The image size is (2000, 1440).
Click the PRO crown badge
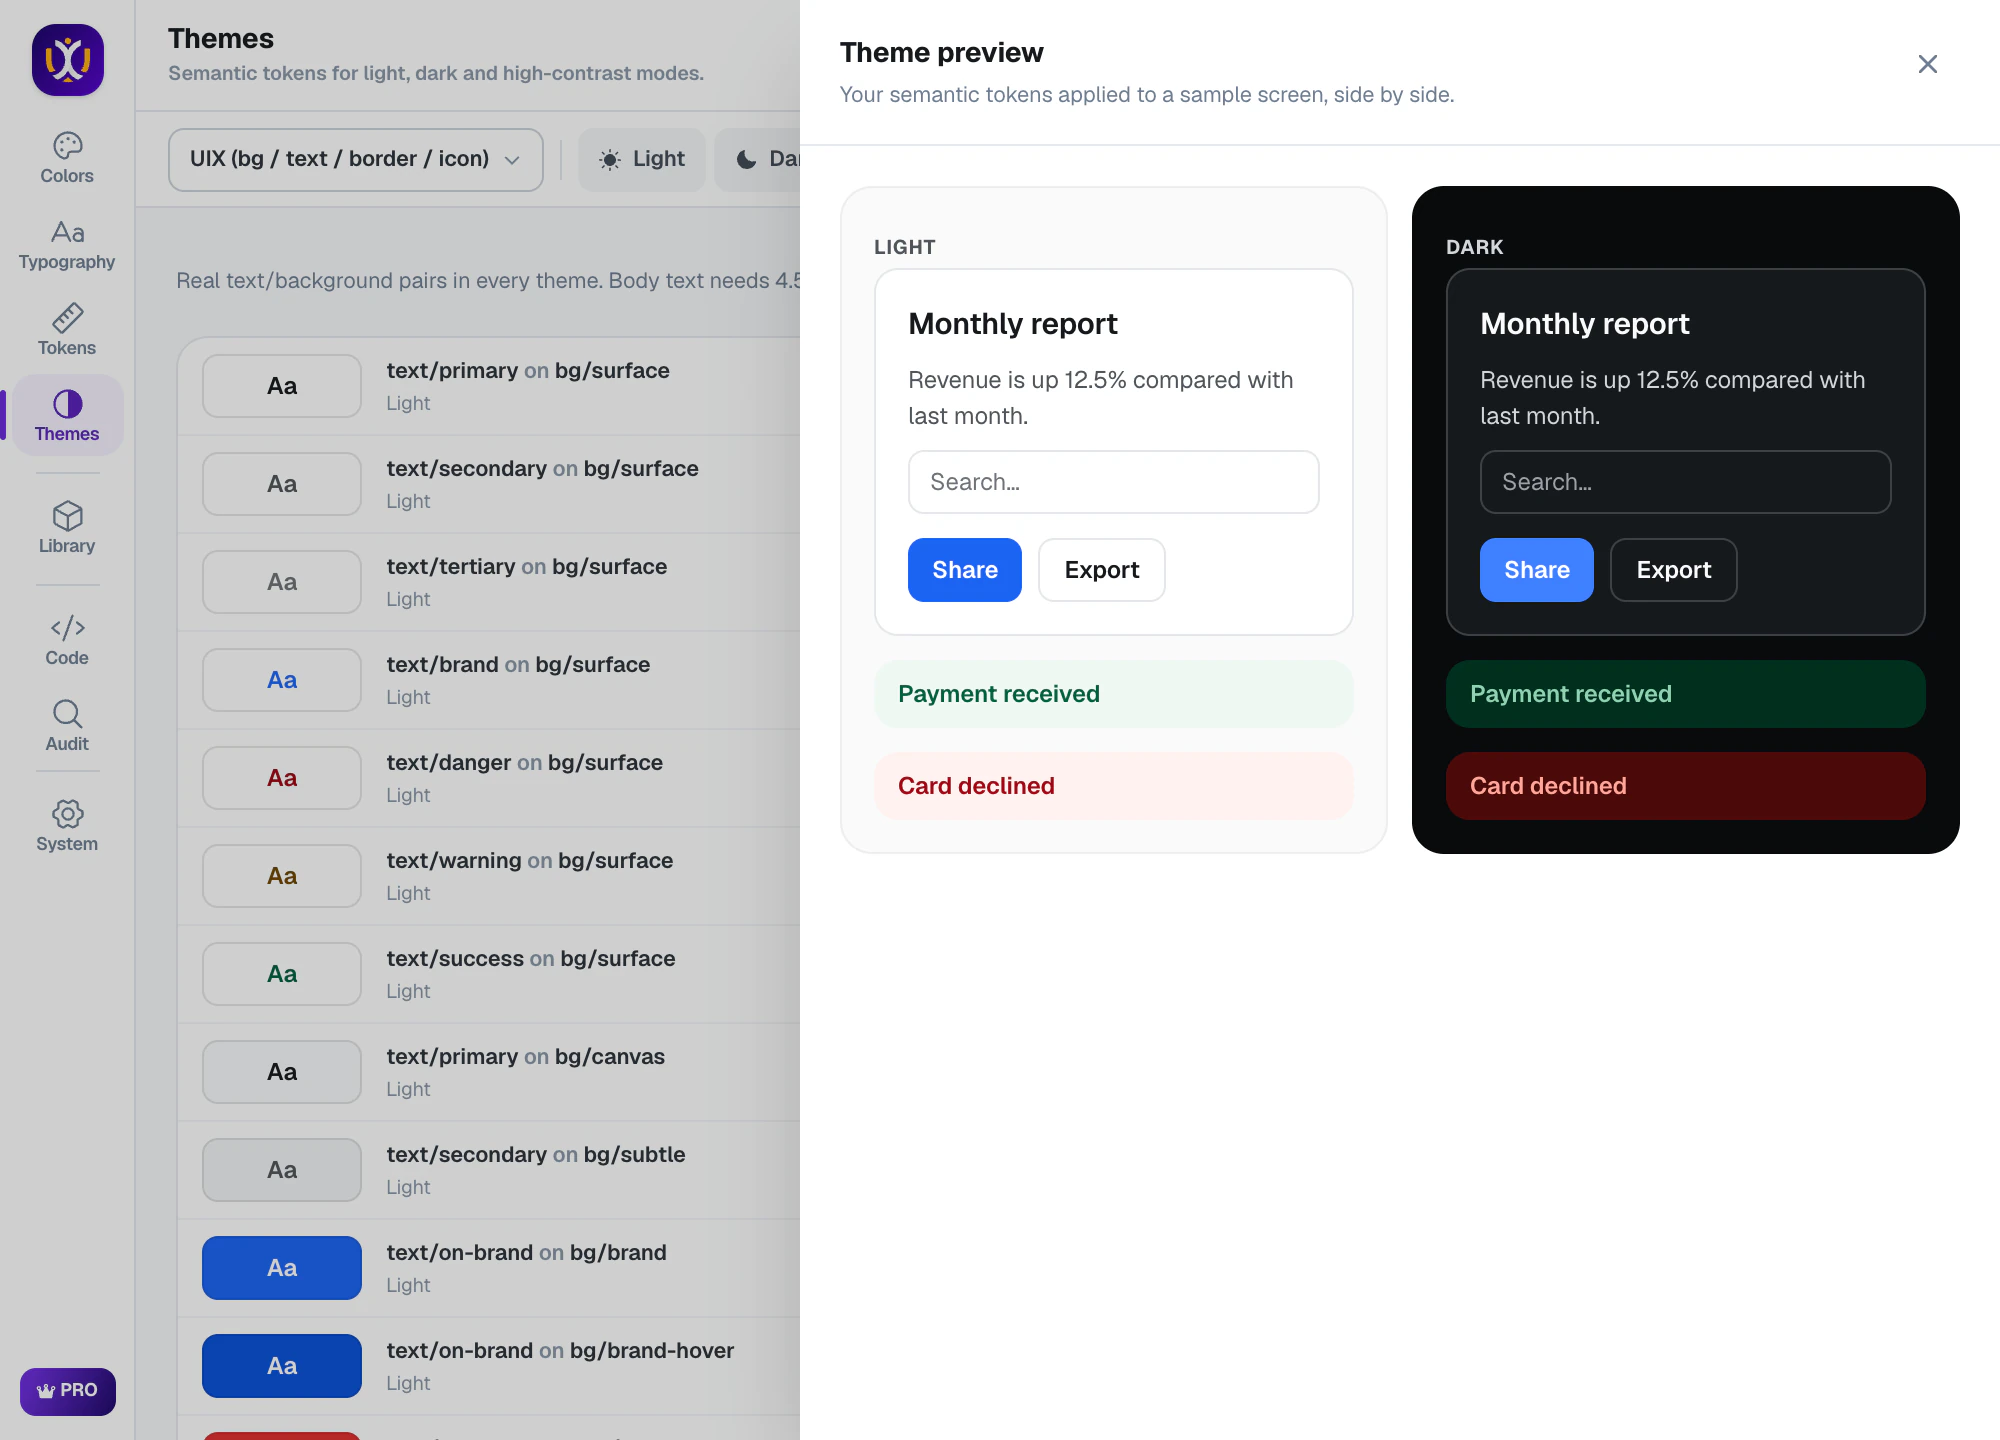click(x=68, y=1391)
